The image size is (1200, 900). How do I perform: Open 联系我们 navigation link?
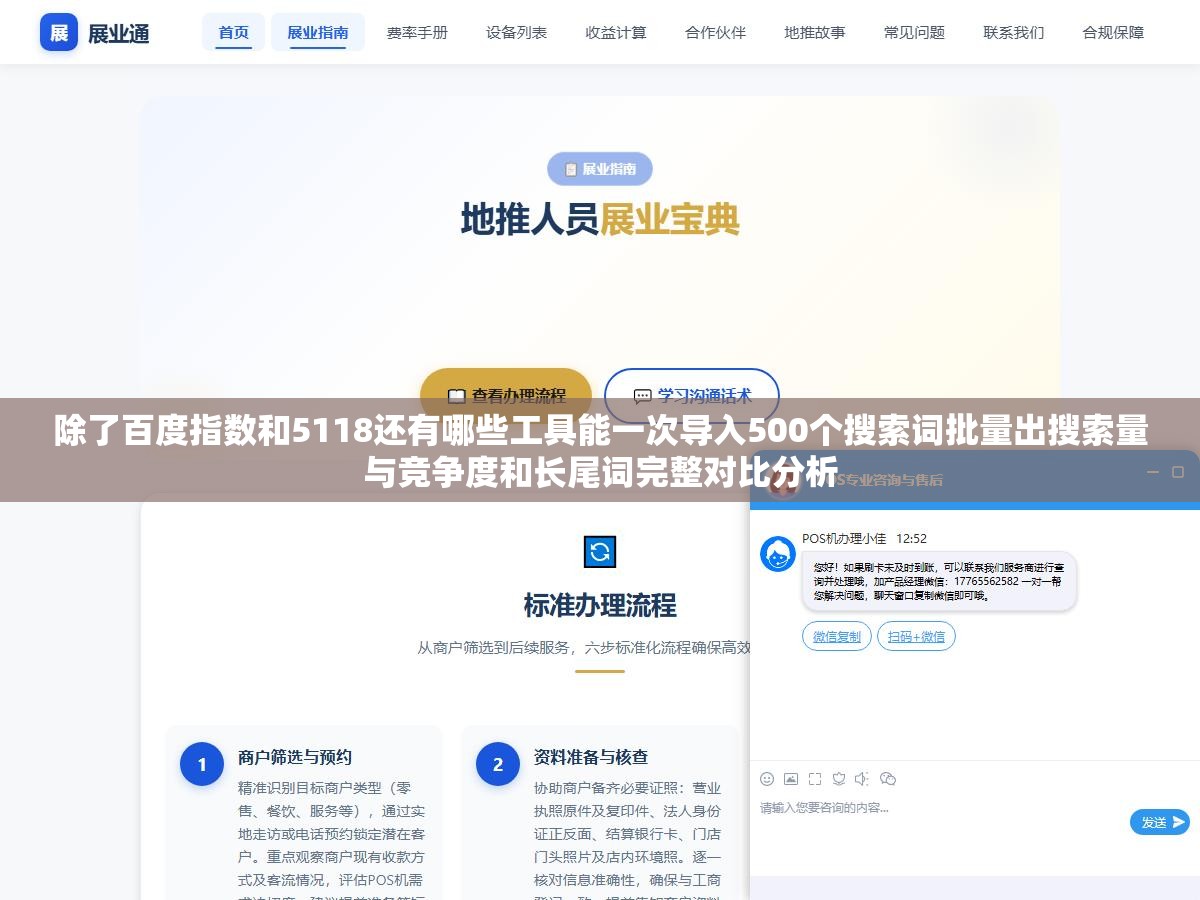tap(1014, 32)
